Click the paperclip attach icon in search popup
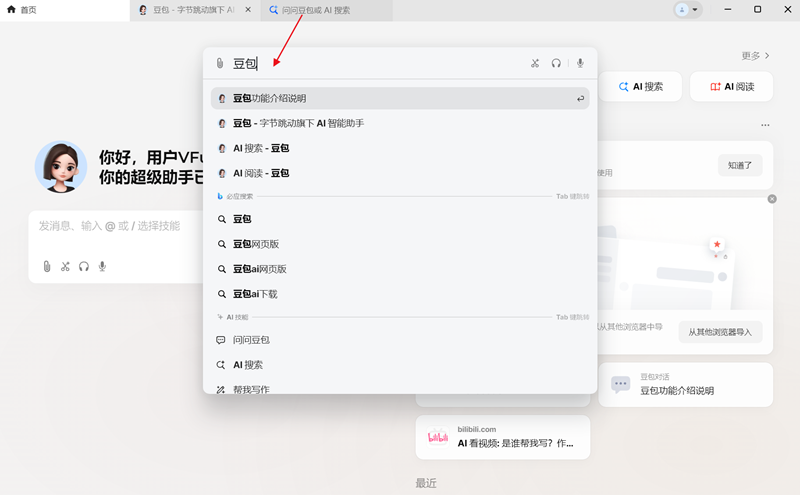800x495 pixels. (220, 63)
